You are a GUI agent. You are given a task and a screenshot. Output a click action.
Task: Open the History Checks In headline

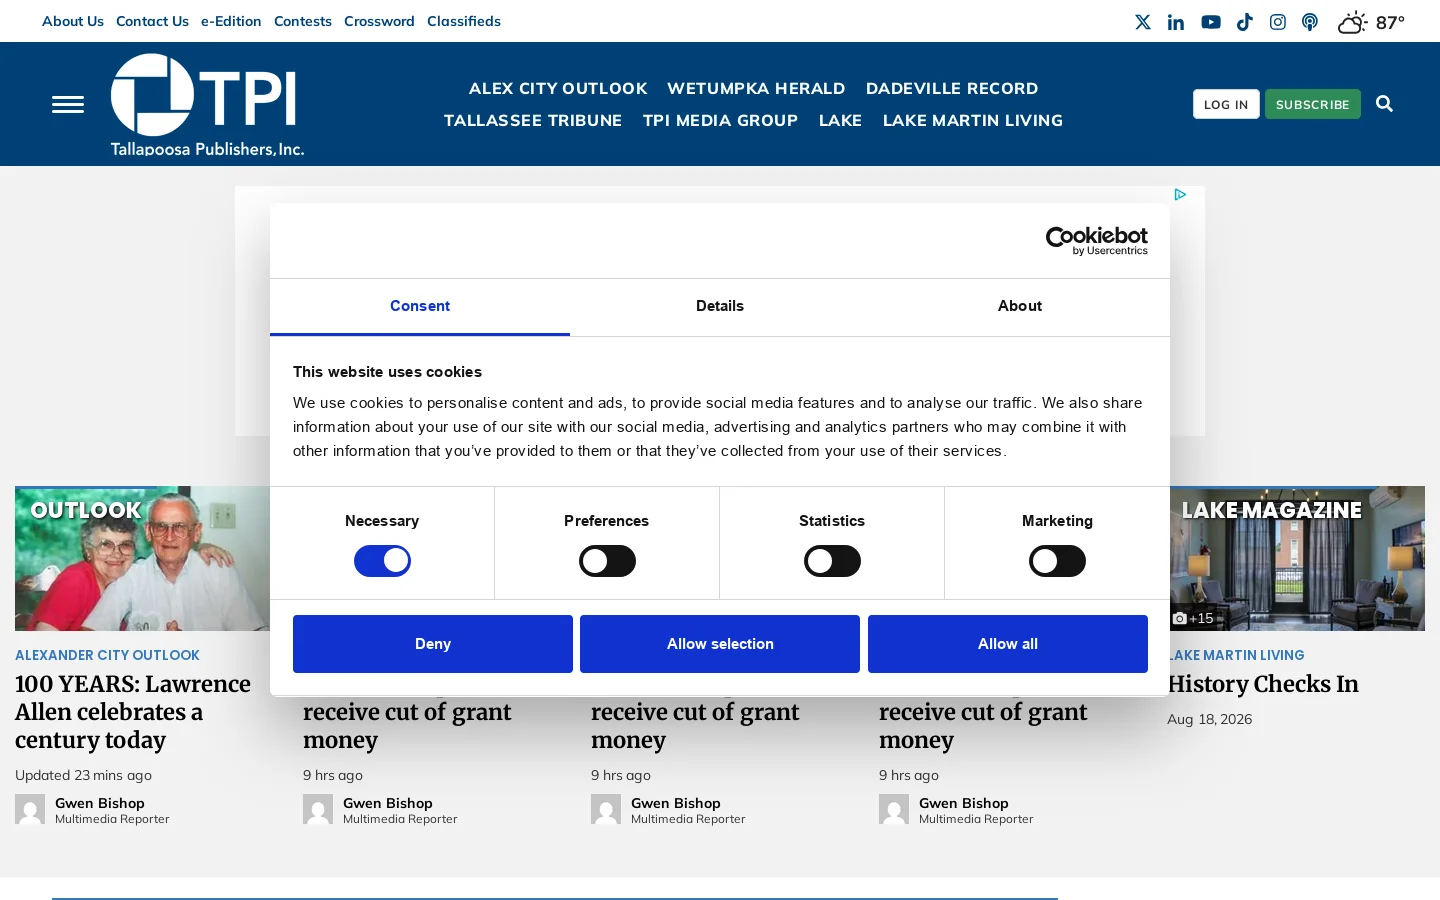(1264, 684)
